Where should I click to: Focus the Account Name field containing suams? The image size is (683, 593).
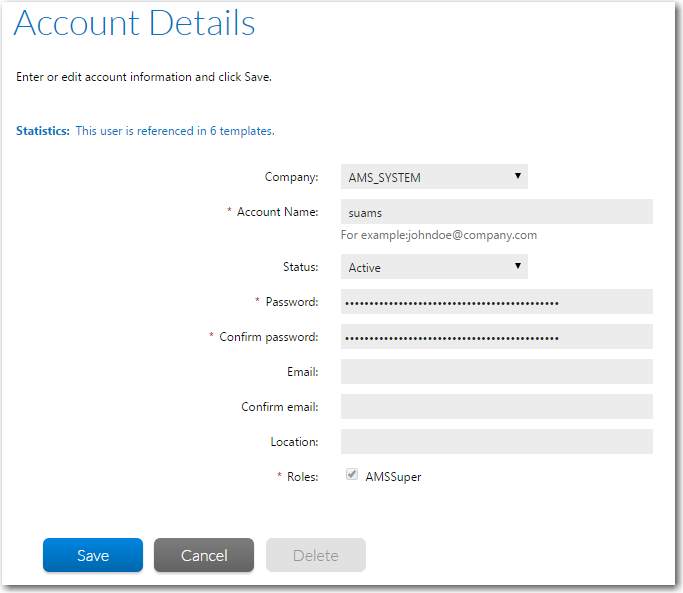tap(496, 212)
